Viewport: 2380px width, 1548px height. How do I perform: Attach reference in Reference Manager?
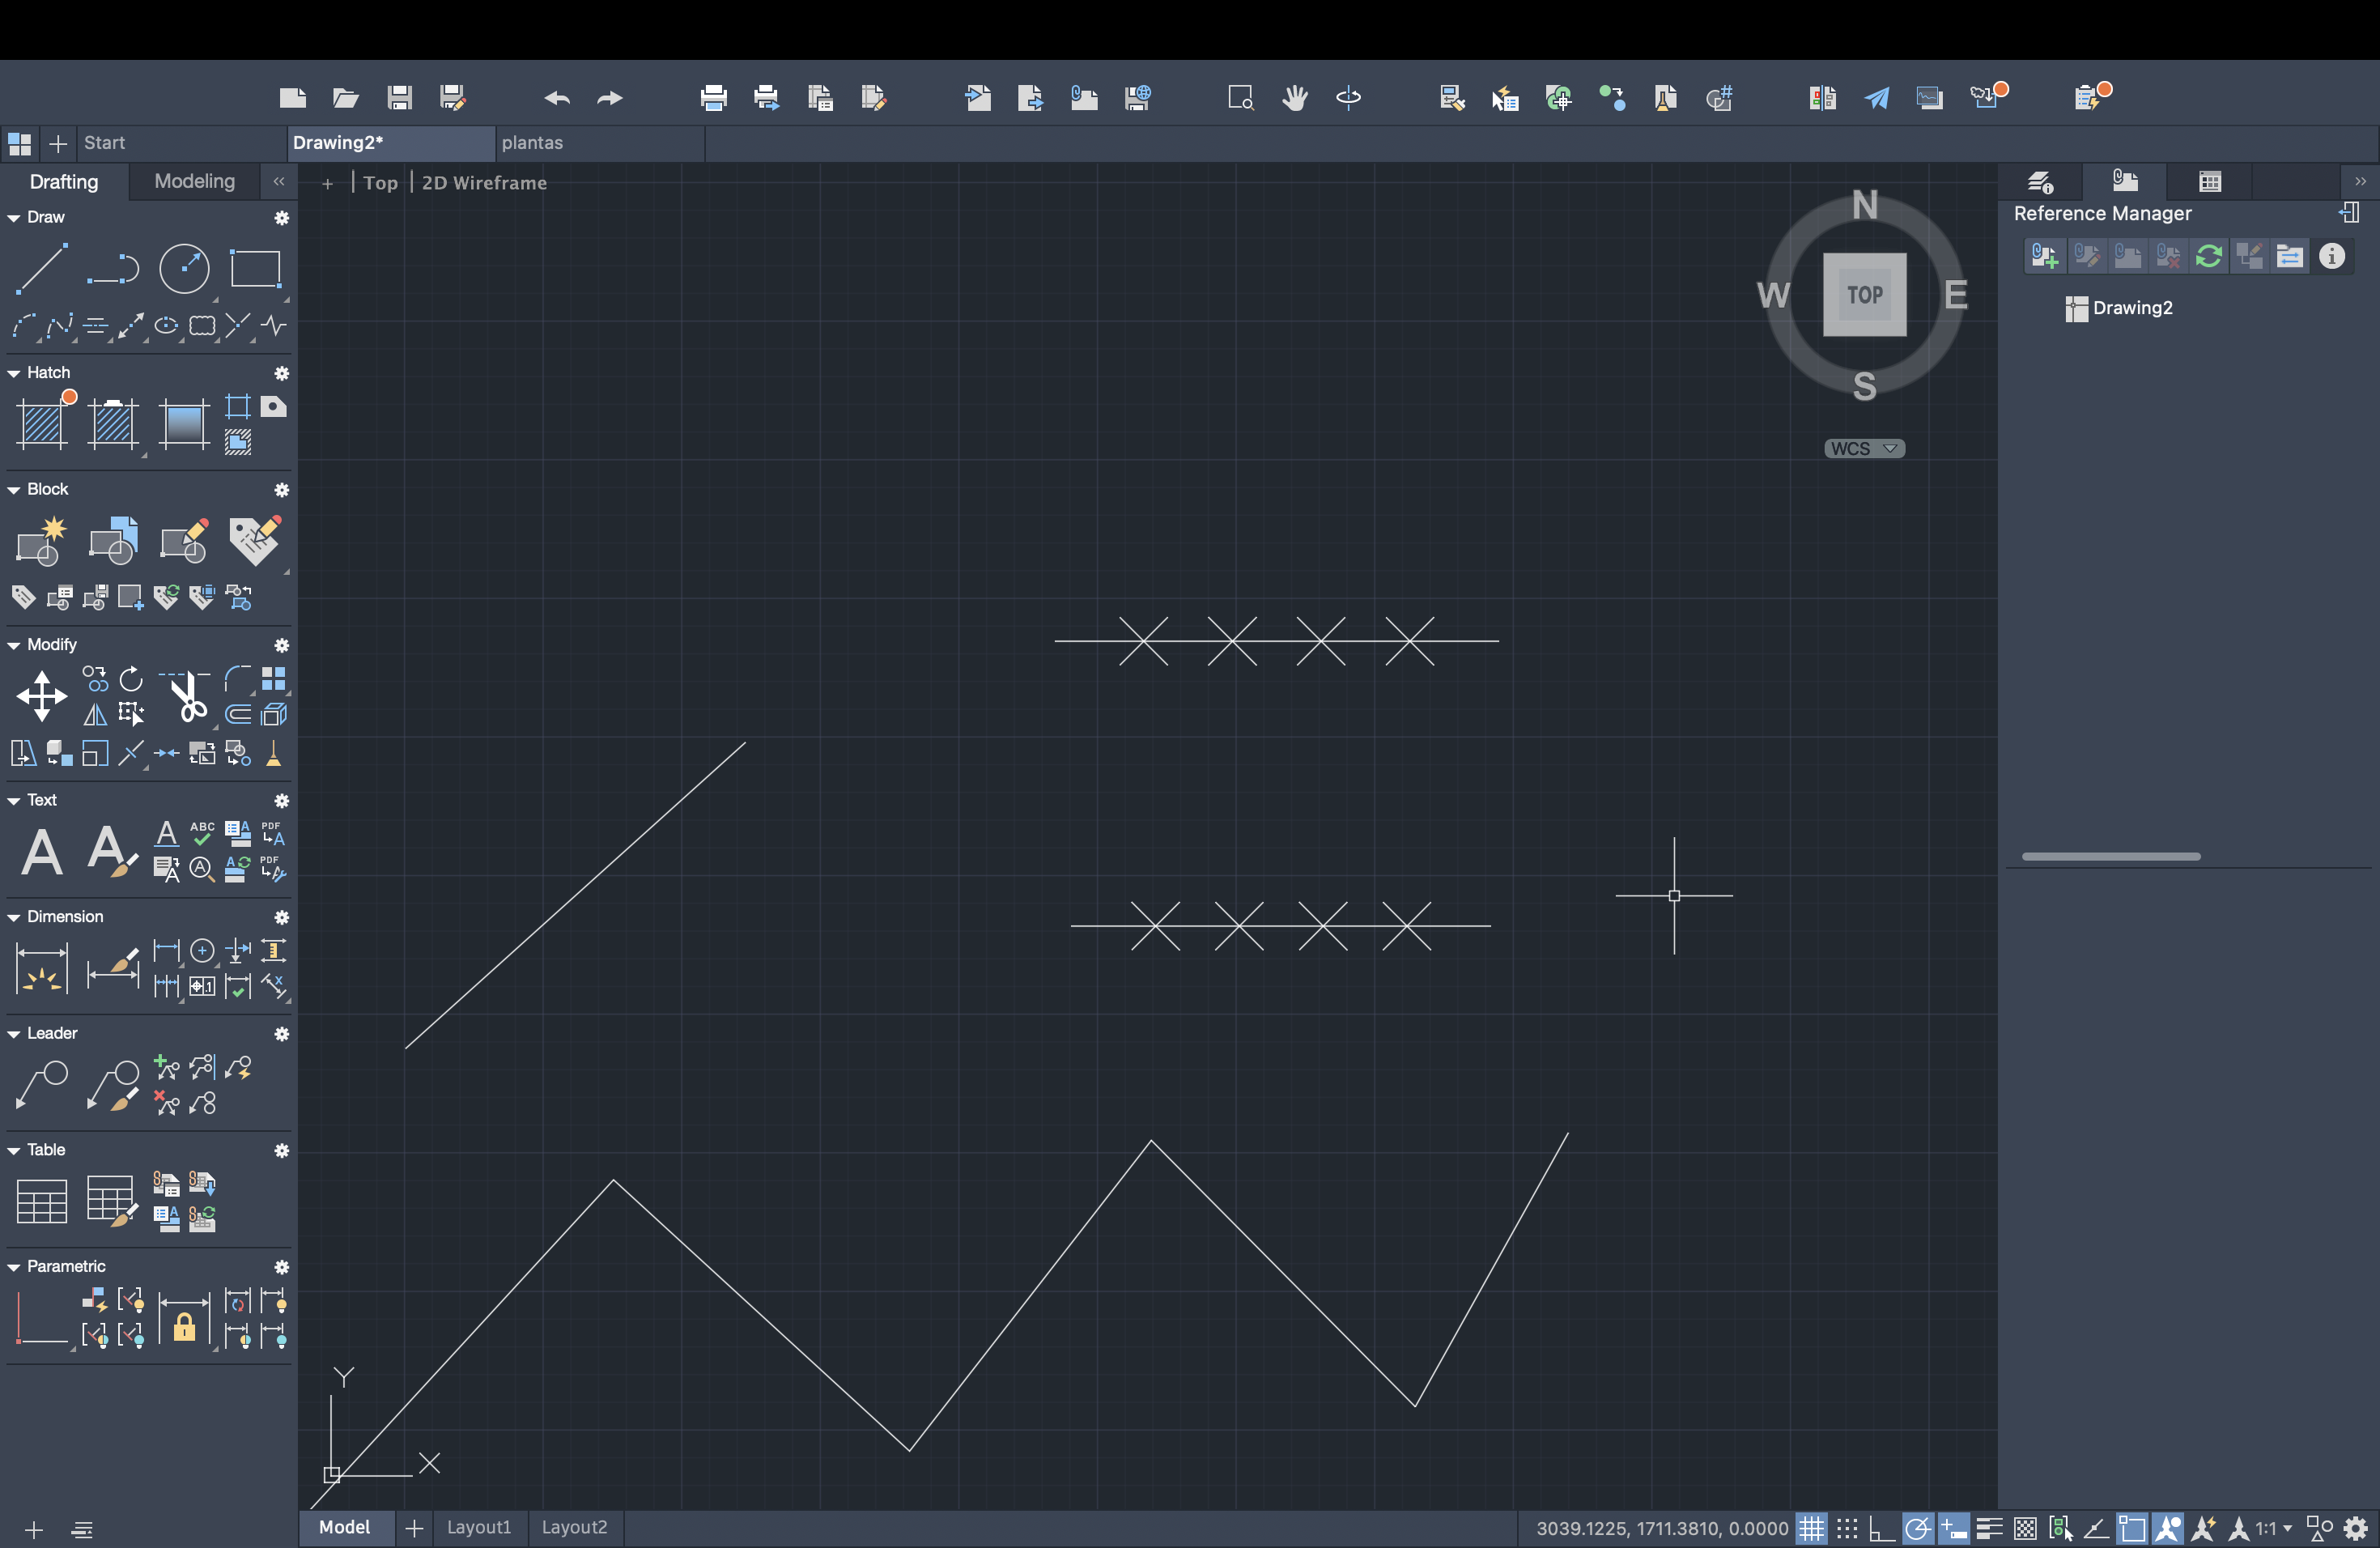tap(2044, 256)
